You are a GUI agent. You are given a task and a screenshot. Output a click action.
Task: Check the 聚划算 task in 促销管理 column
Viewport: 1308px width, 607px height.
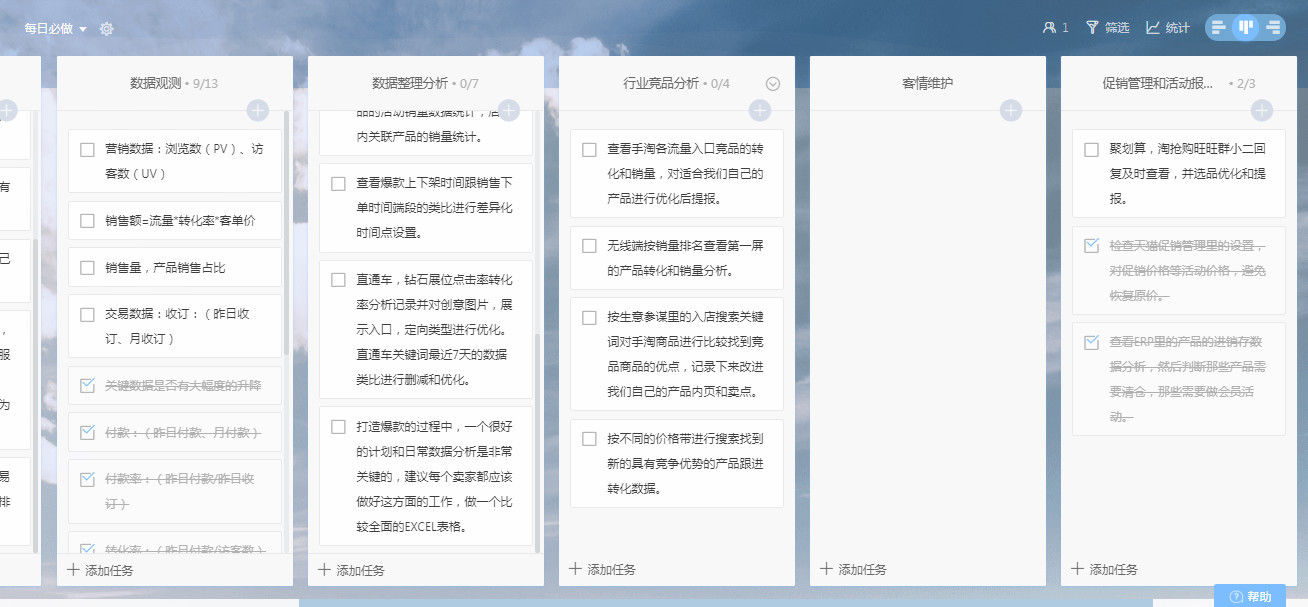(1091, 148)
